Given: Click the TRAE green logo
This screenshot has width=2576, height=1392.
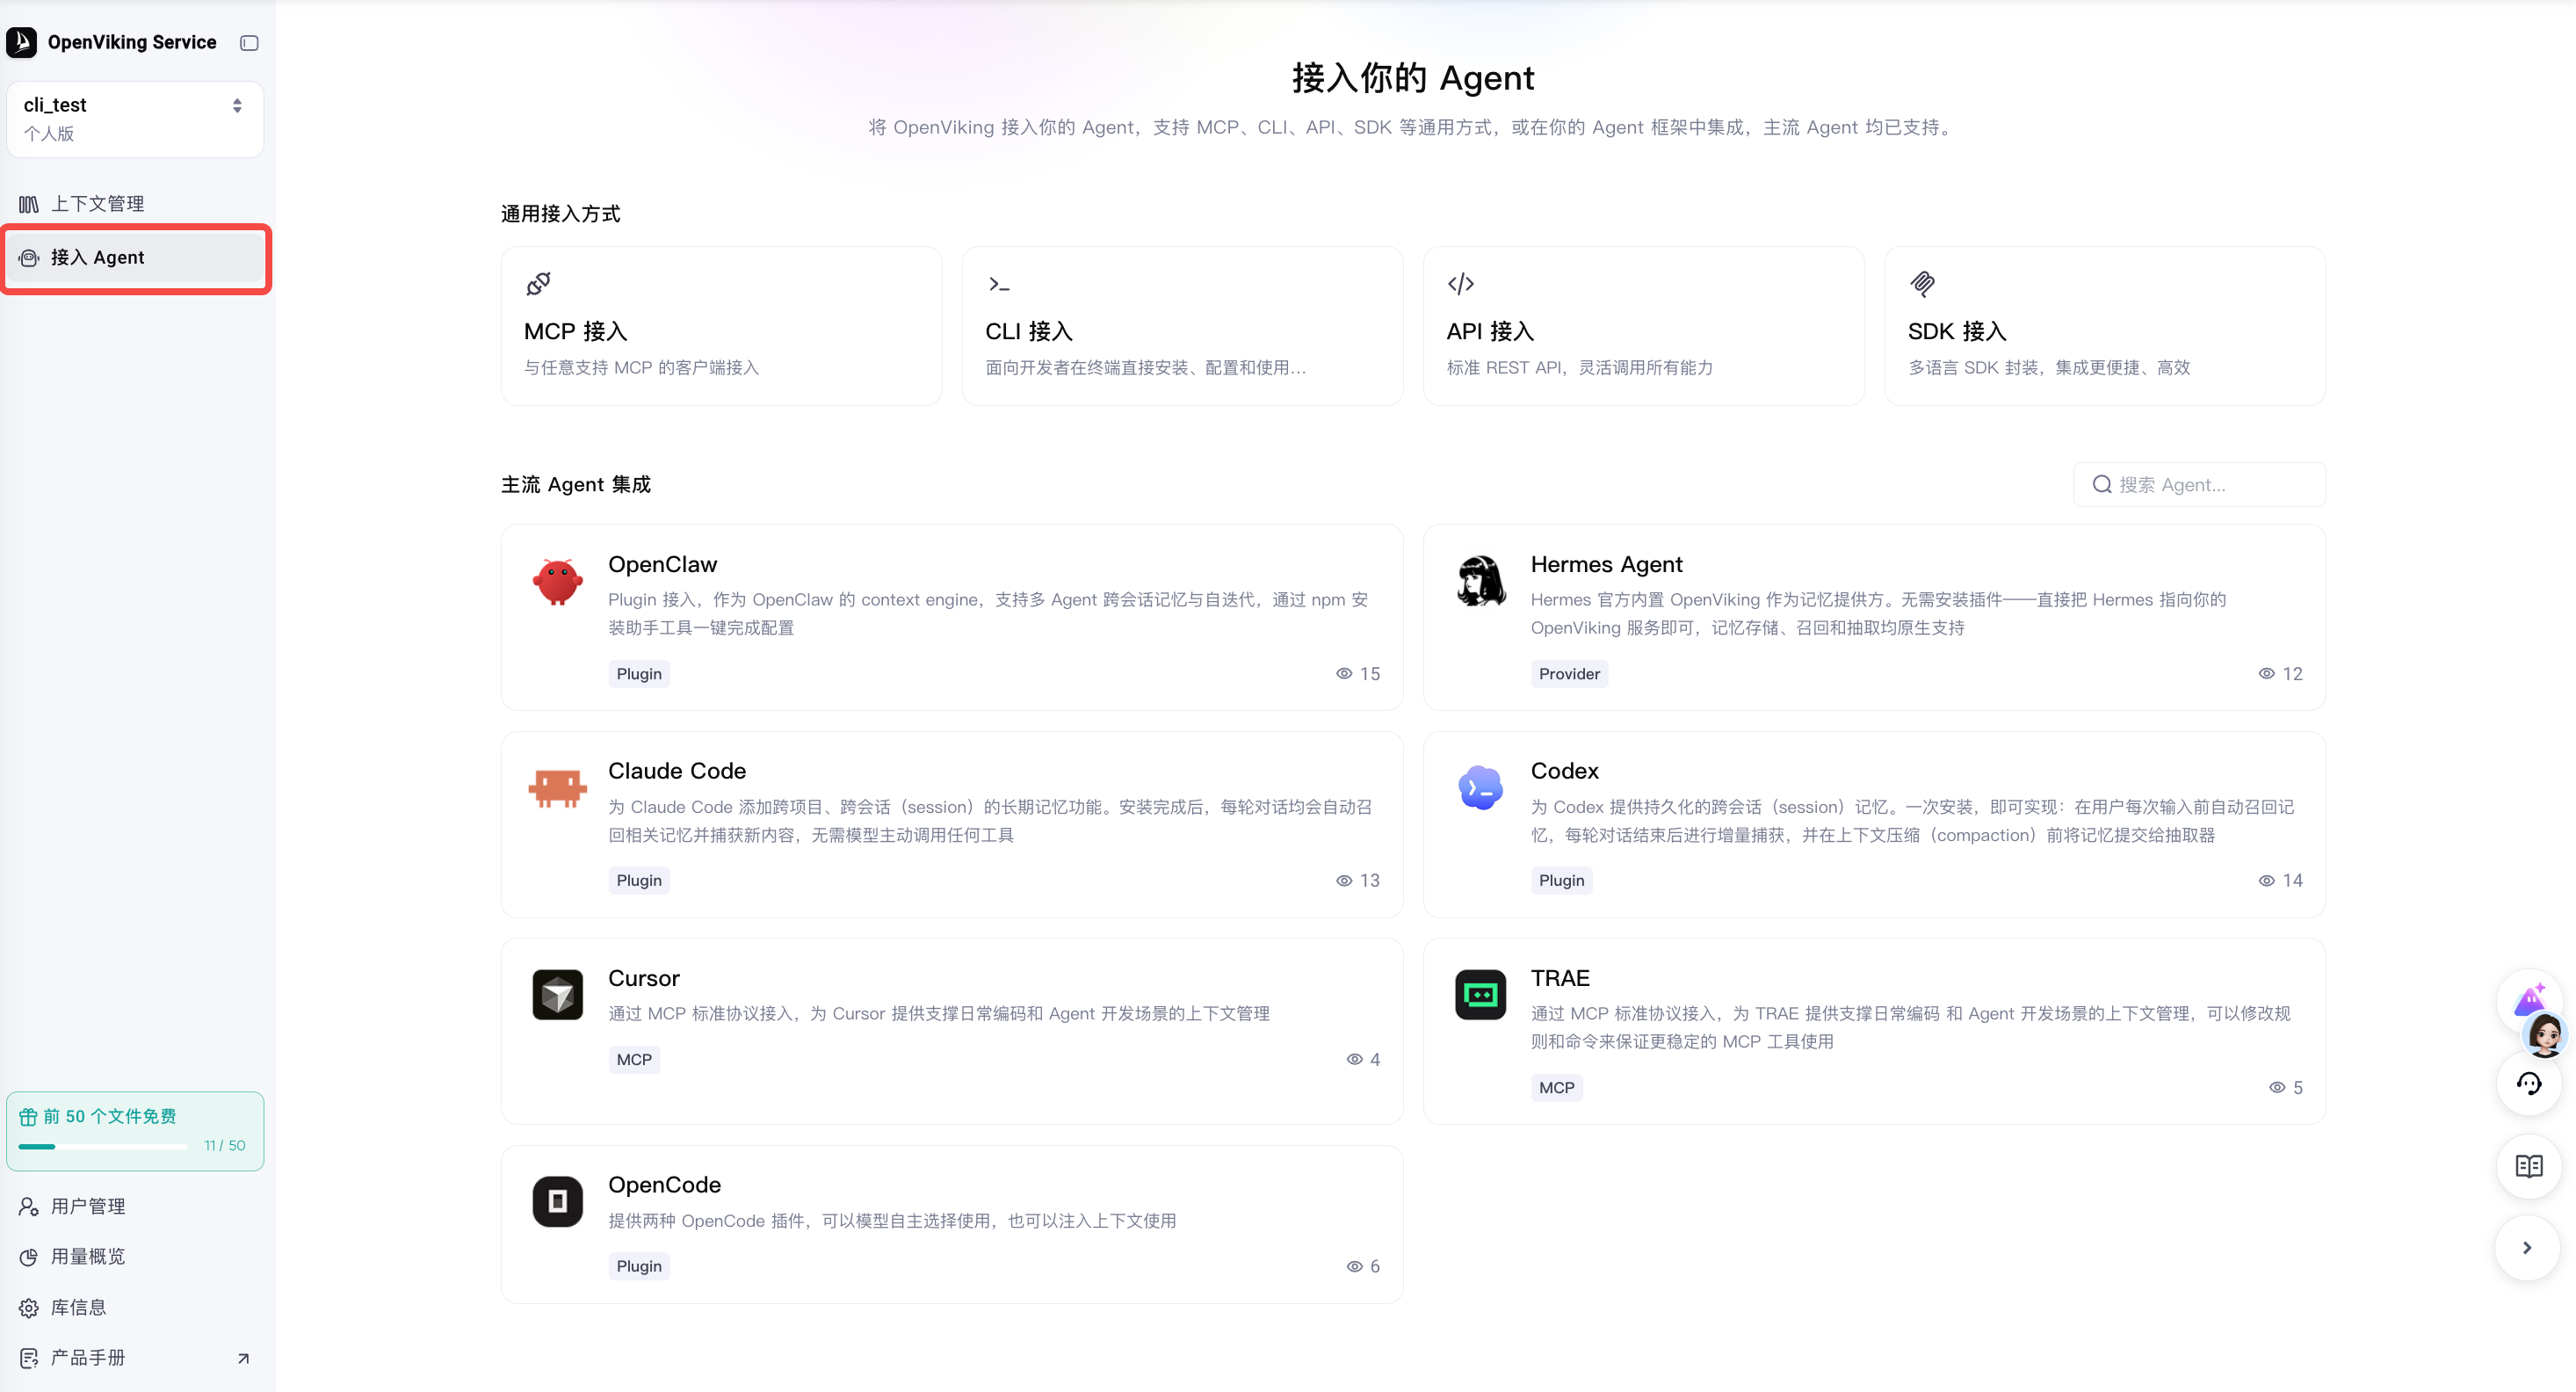Looking at the screenshot, I should (x=1480, y=995).
